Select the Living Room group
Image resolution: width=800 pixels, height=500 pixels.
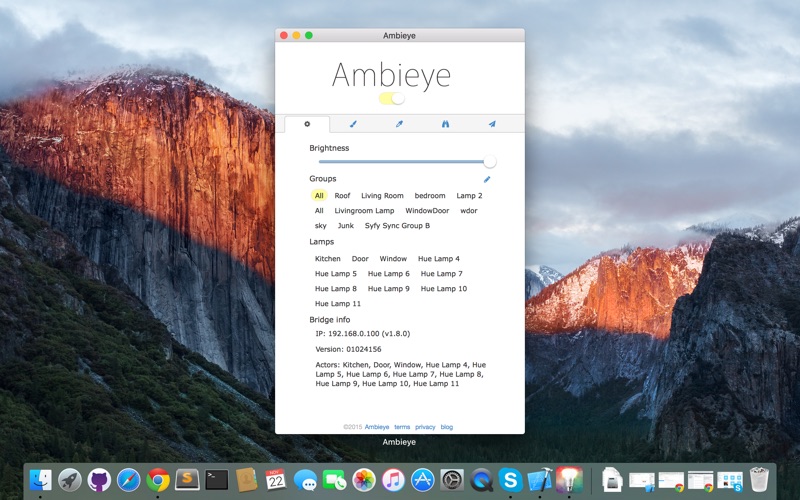(x=382, y=195)
